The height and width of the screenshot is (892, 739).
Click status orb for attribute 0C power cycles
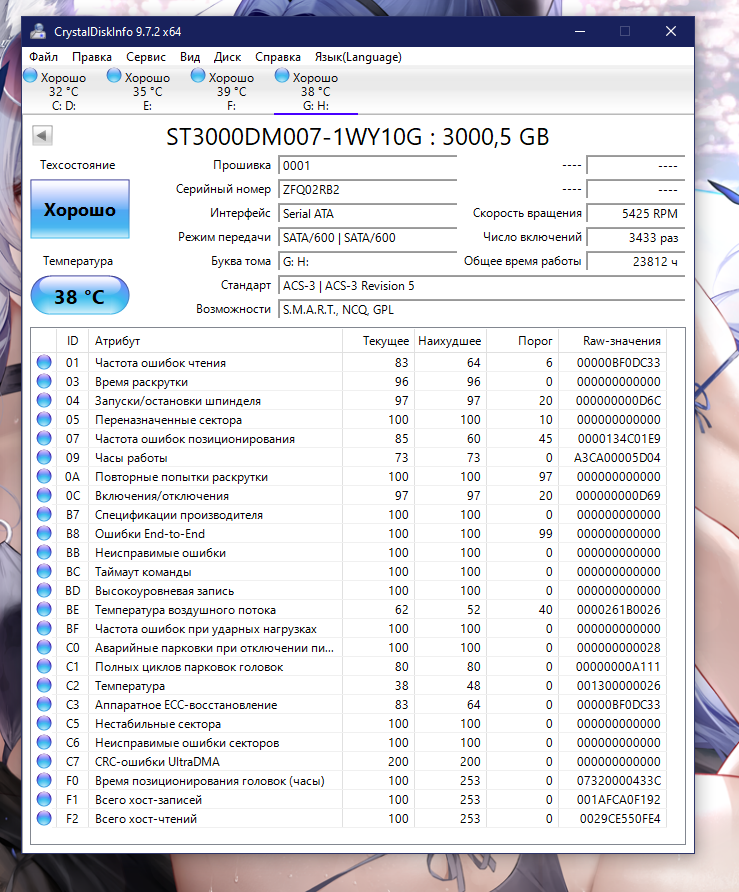pyautogui.click(x=44, y=495)
